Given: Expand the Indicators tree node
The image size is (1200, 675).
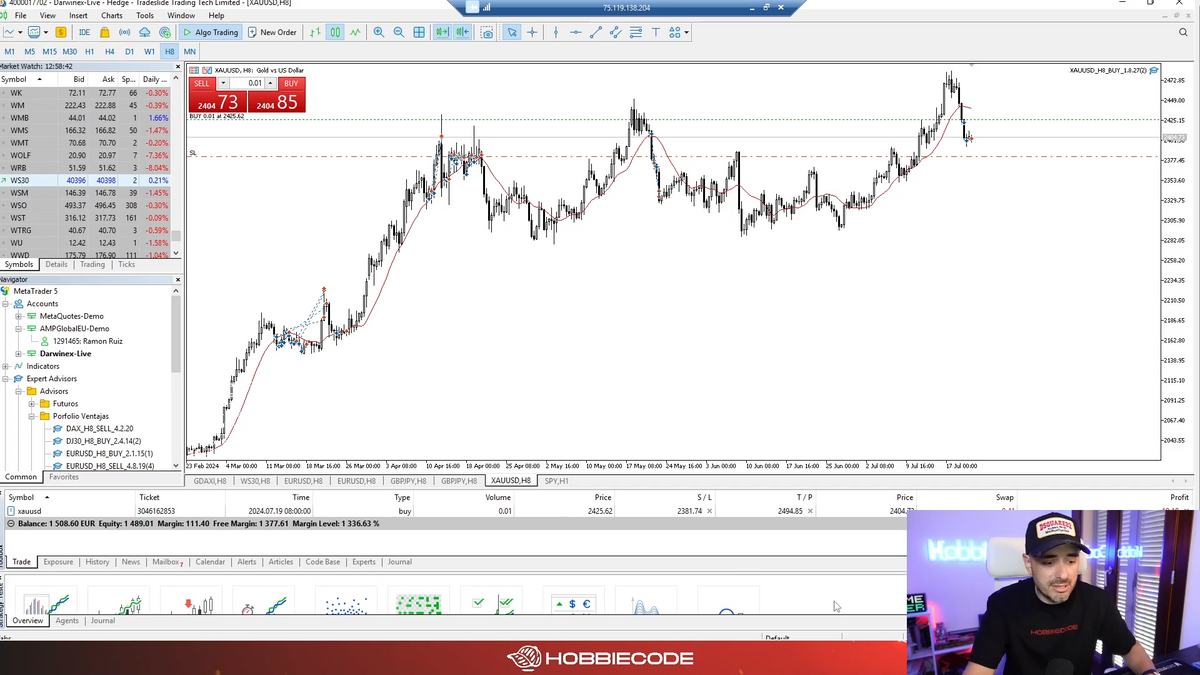Looking at the screenshot, I should tap(6, 366).
